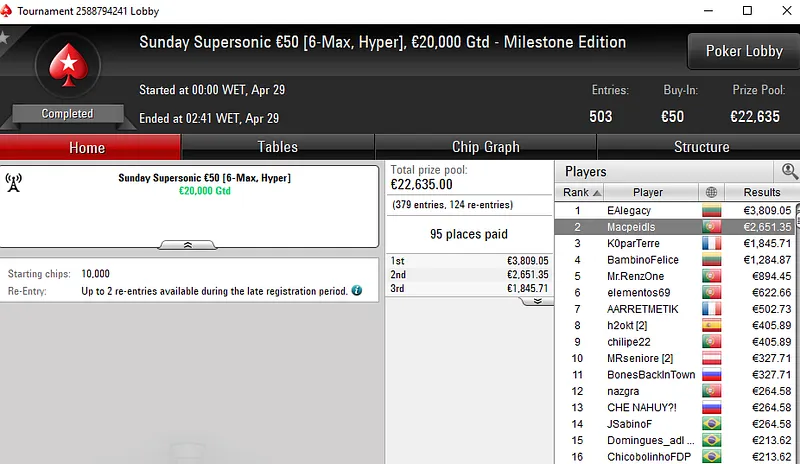Screen dimensions: 800x464
Task: Click the globe country column header
Action: [x=712, y=192]
